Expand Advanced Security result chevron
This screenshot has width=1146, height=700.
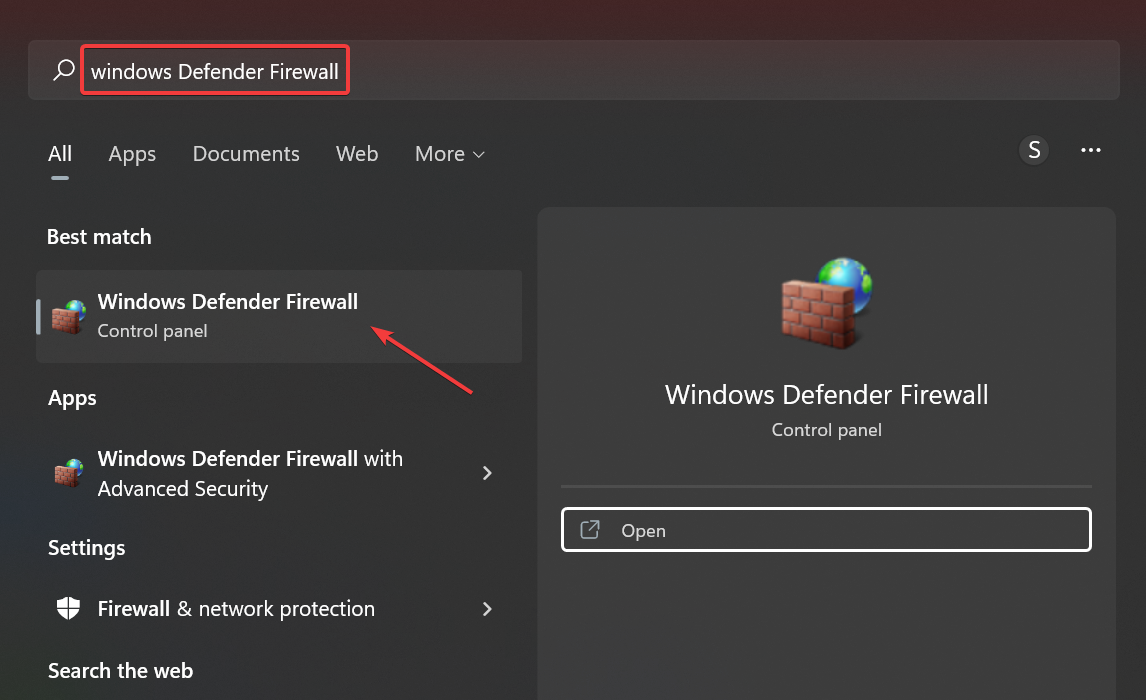[487, 473]
